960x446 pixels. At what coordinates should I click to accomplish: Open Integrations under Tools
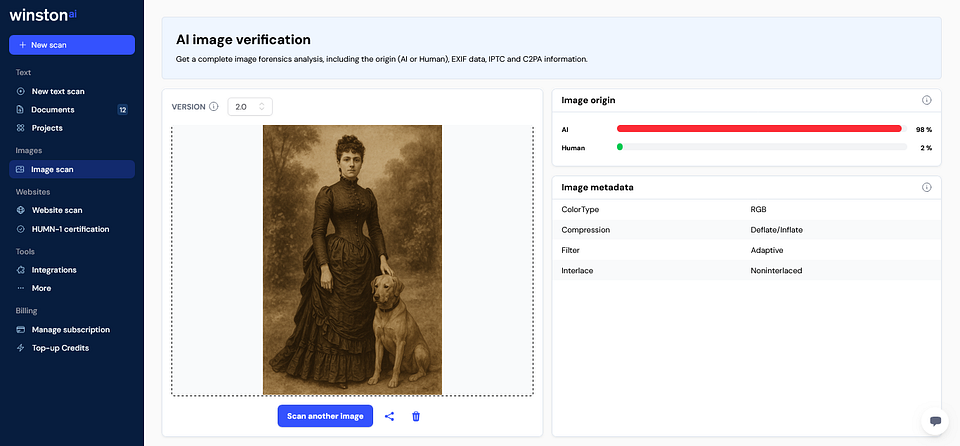point(54,270)
